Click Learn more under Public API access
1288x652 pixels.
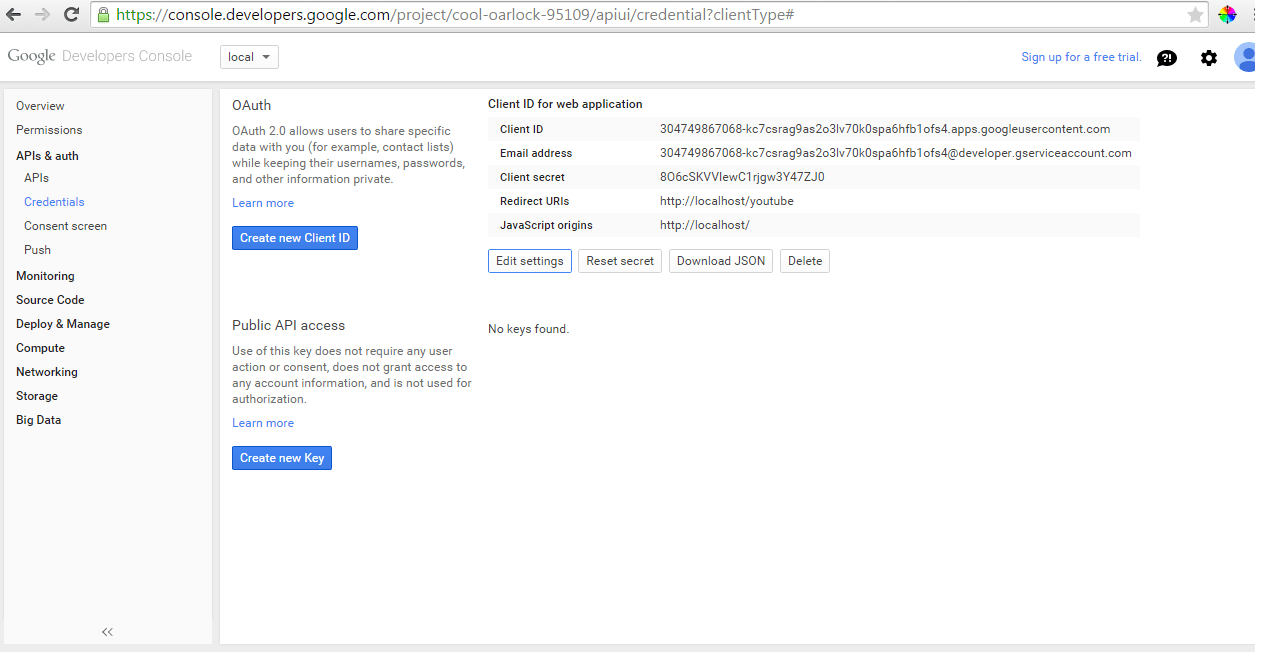click(x=263, y=423)
